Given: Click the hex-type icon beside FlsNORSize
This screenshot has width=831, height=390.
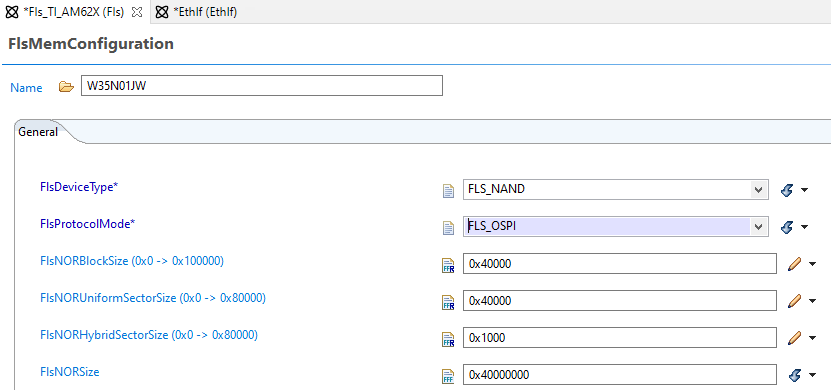Looking at the screenshot, I should tap(448, 377).
